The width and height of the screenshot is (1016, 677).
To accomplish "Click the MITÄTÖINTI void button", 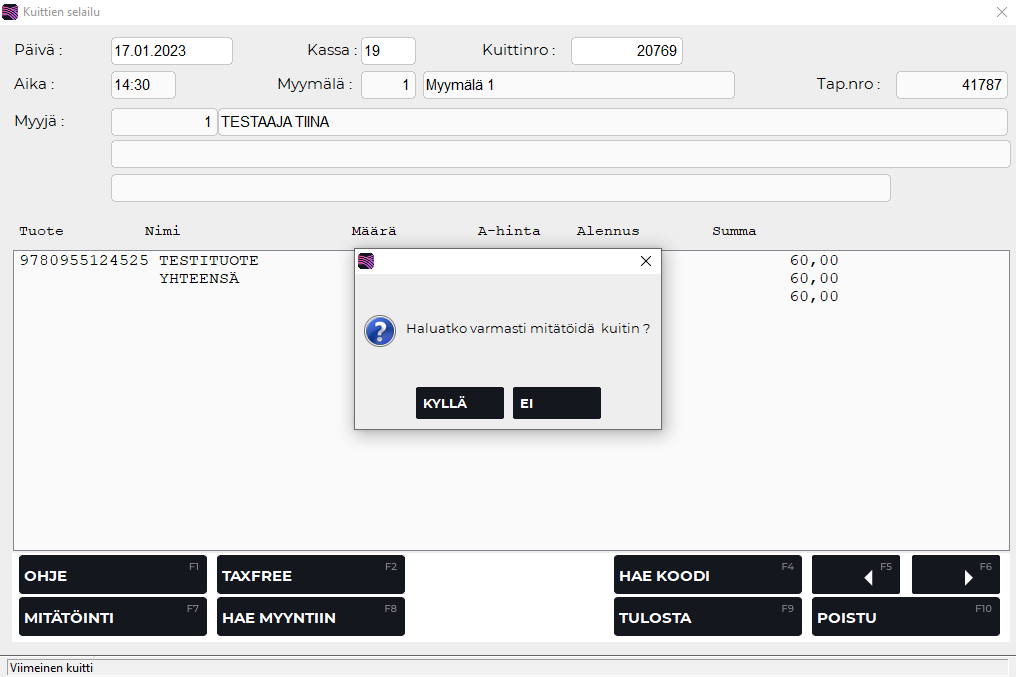I will (112, 617).
